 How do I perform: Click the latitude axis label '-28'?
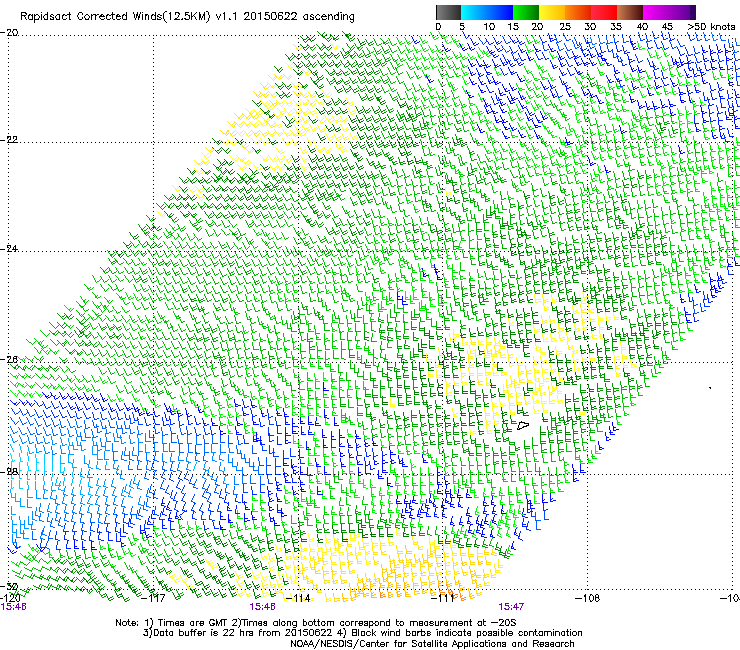(9, 471)
